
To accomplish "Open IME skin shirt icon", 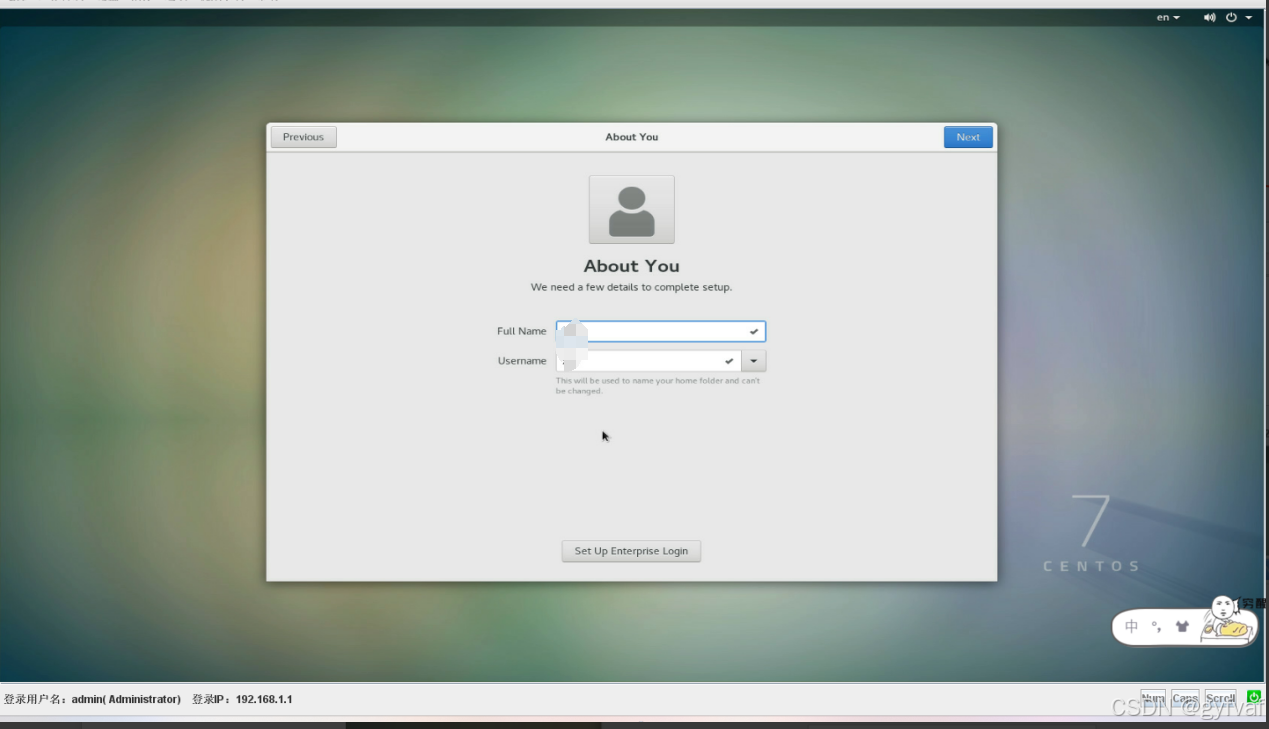I will tap(1183, 627).
